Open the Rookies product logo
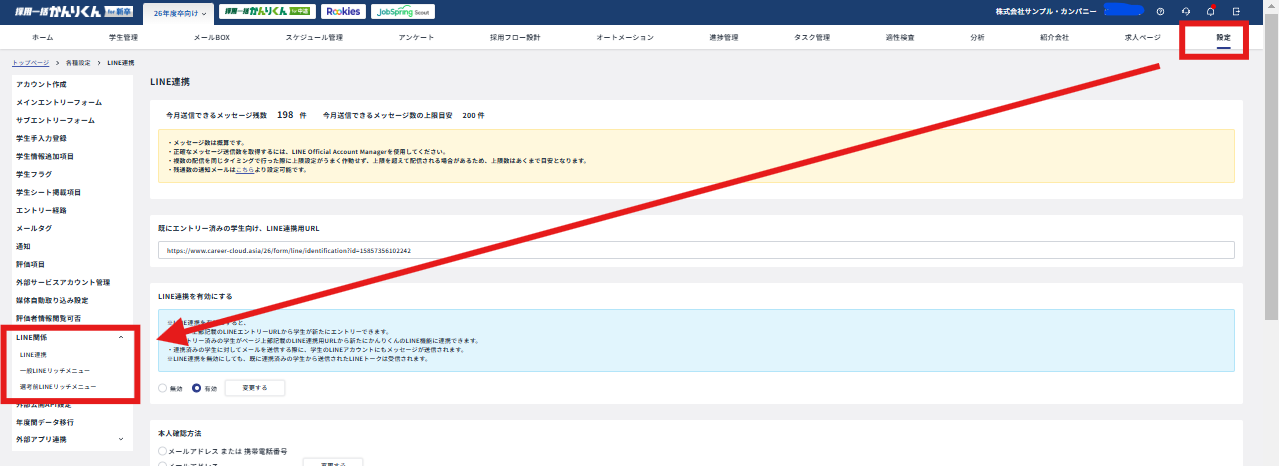1279x466 pixels. (x=343, y=11)
